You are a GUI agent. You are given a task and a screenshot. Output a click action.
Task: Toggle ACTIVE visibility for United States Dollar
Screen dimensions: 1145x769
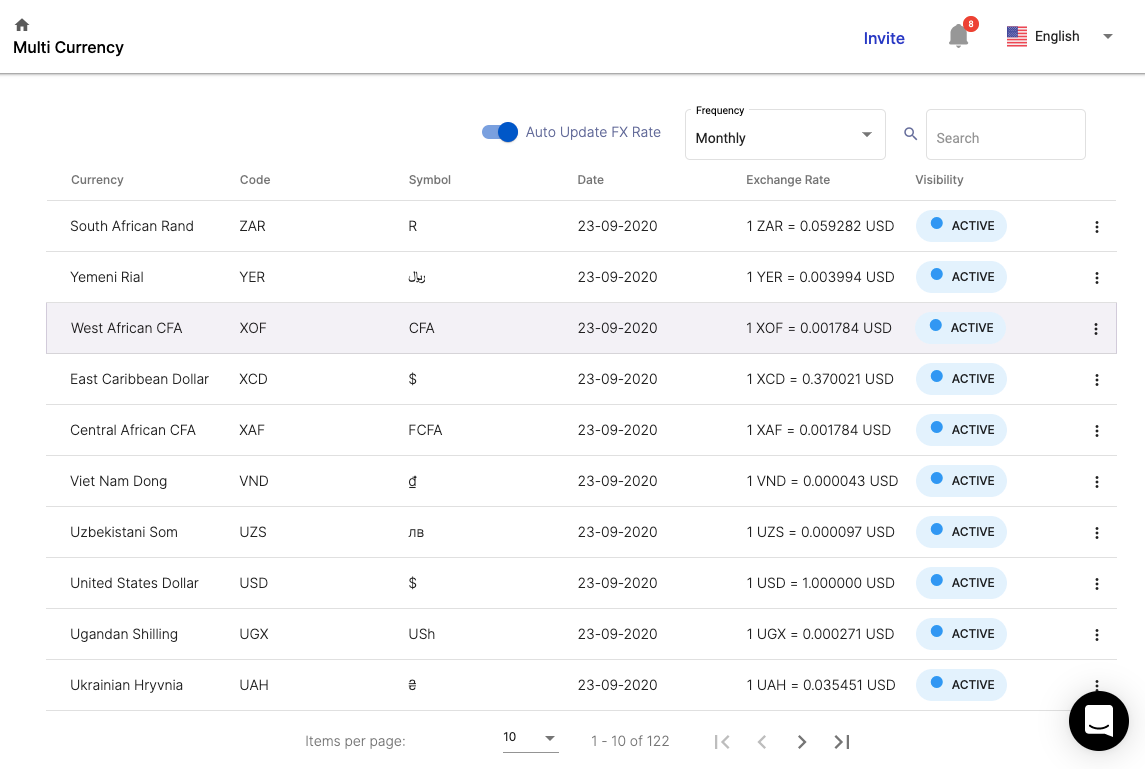961,583
